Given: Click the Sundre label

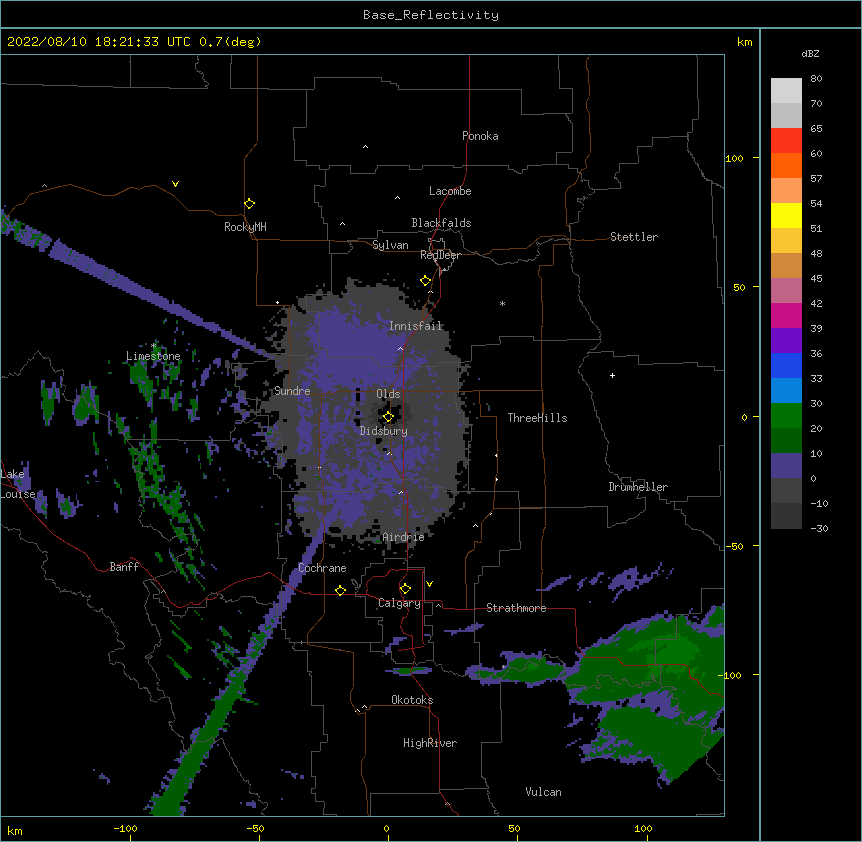Looking at the screenshot, I should (292, 391).
